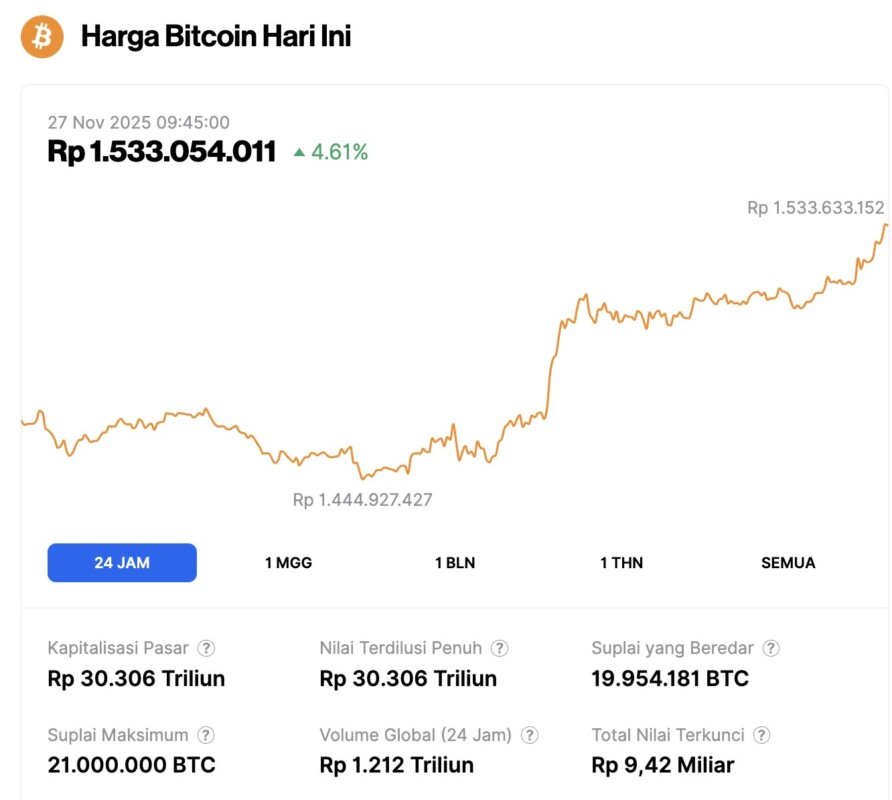
Task: Click help icon beside Nilai Terdilusi Penuh
Action: tap(499, 648)
